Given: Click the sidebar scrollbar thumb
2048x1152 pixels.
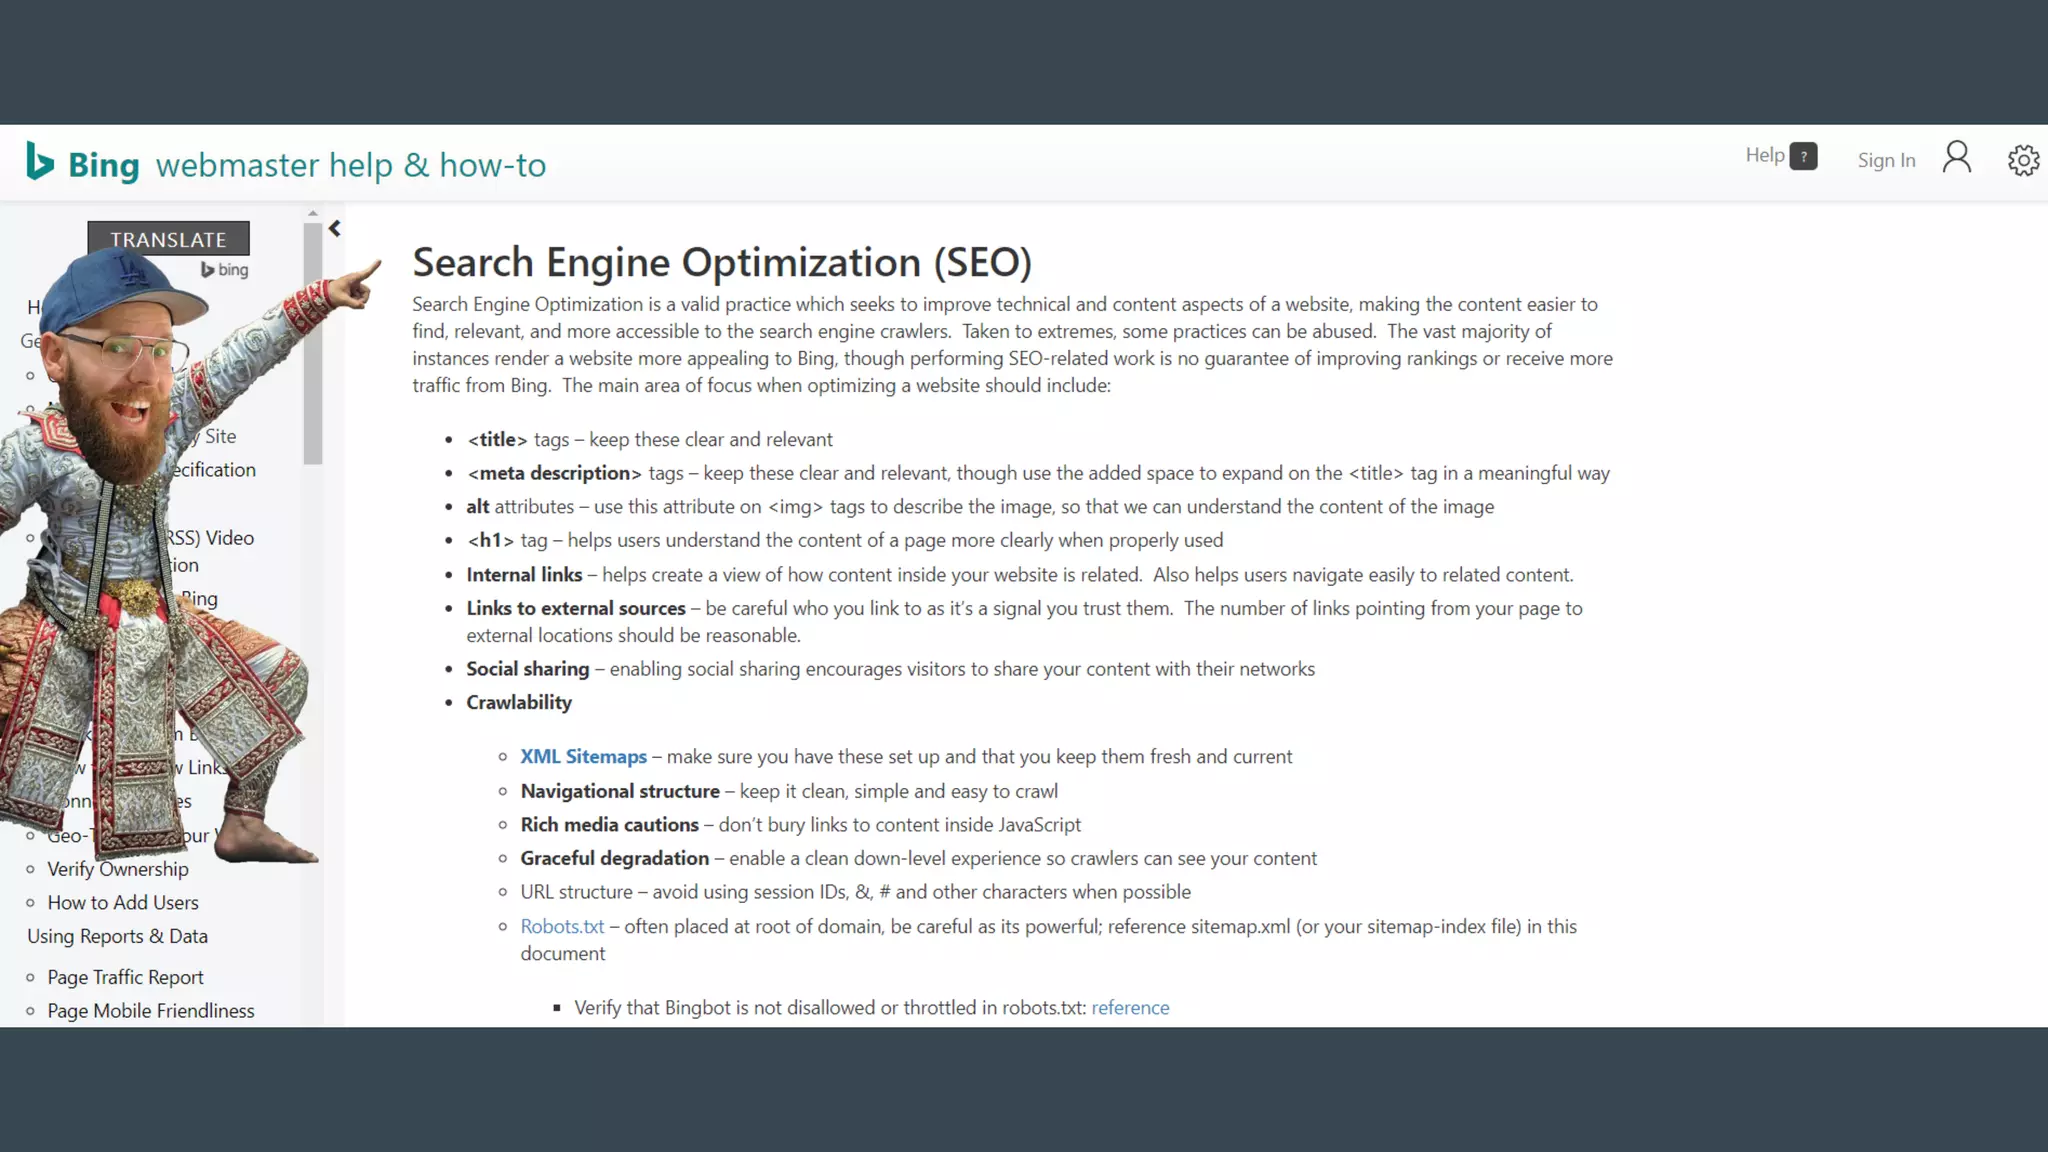Looking at the screenshot, I should pyautogui.click(x=313, y=340).
